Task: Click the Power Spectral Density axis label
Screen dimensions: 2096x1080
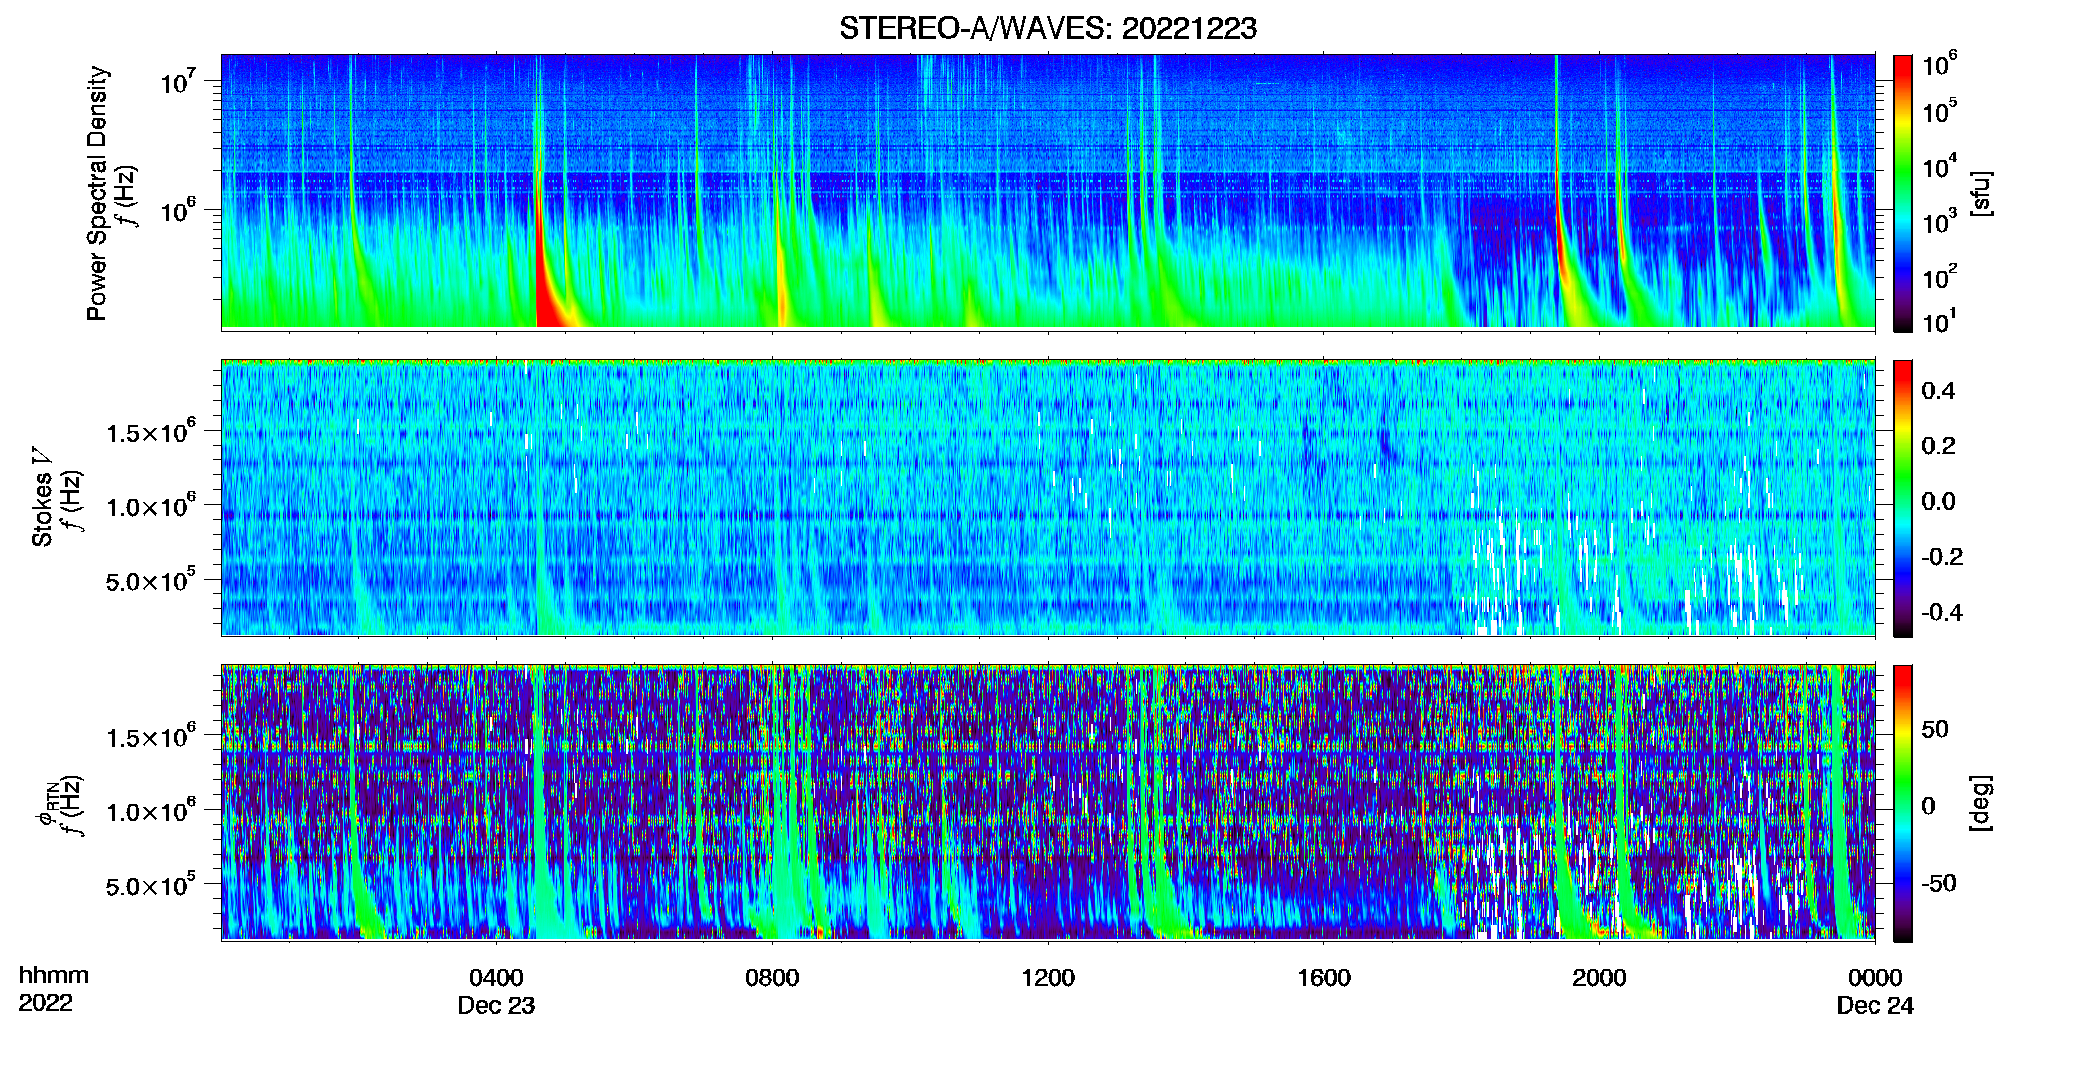Action: (97, 193)
